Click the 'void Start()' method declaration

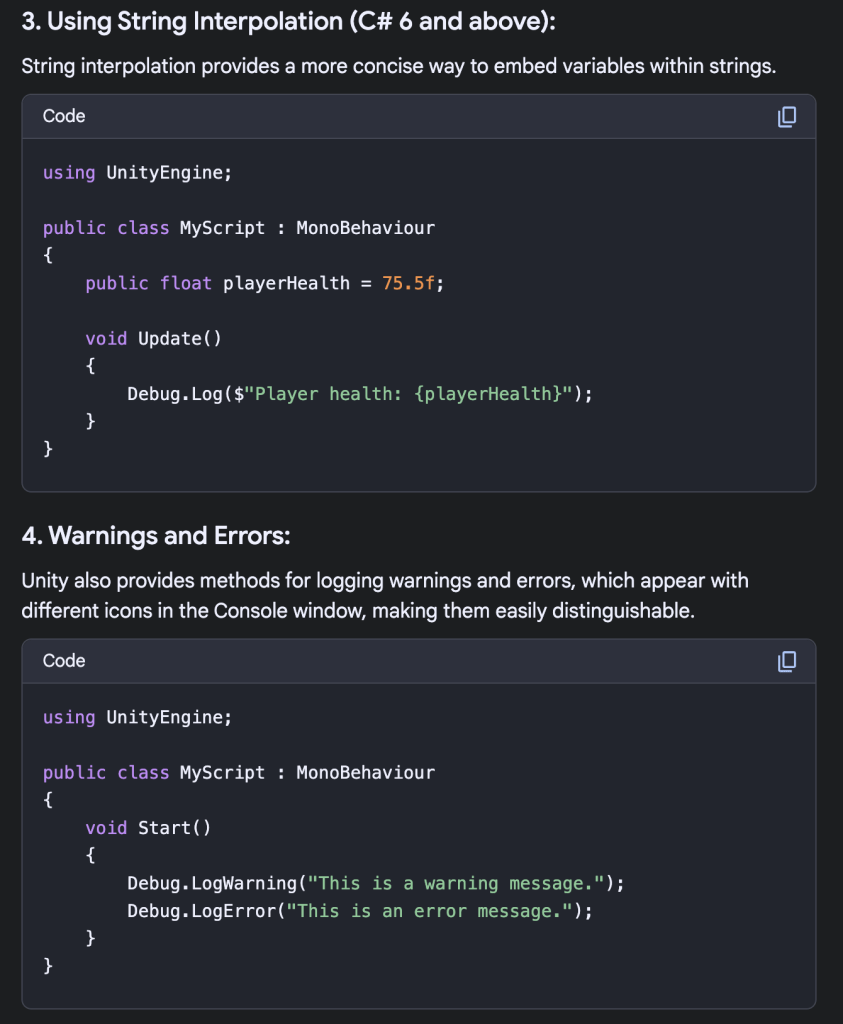[x=148, y=828]
